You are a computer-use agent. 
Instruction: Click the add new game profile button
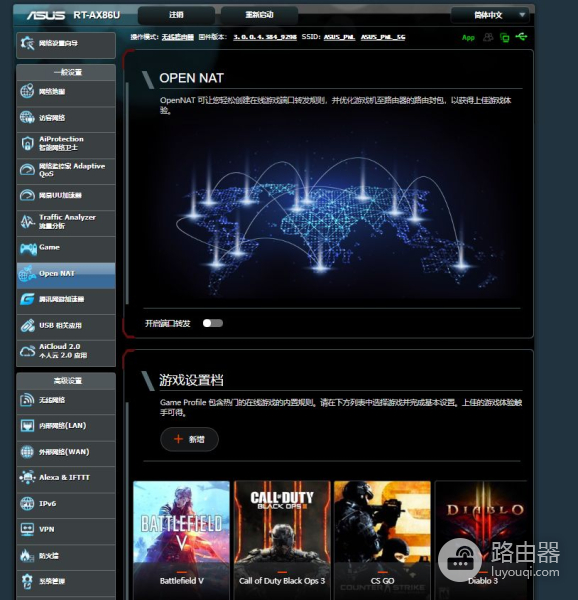pyautogui.click(x=189, y=439)
